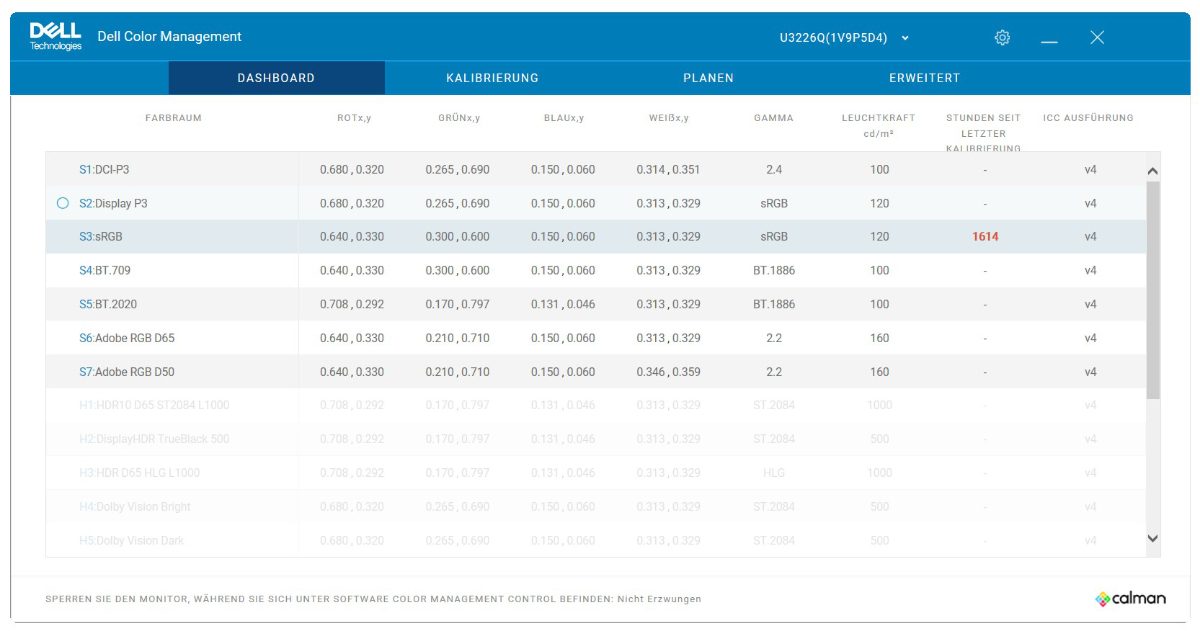Minimize the Dell Color Management window
This screenshot has width=1200, height=631.
click(1049, 38)
